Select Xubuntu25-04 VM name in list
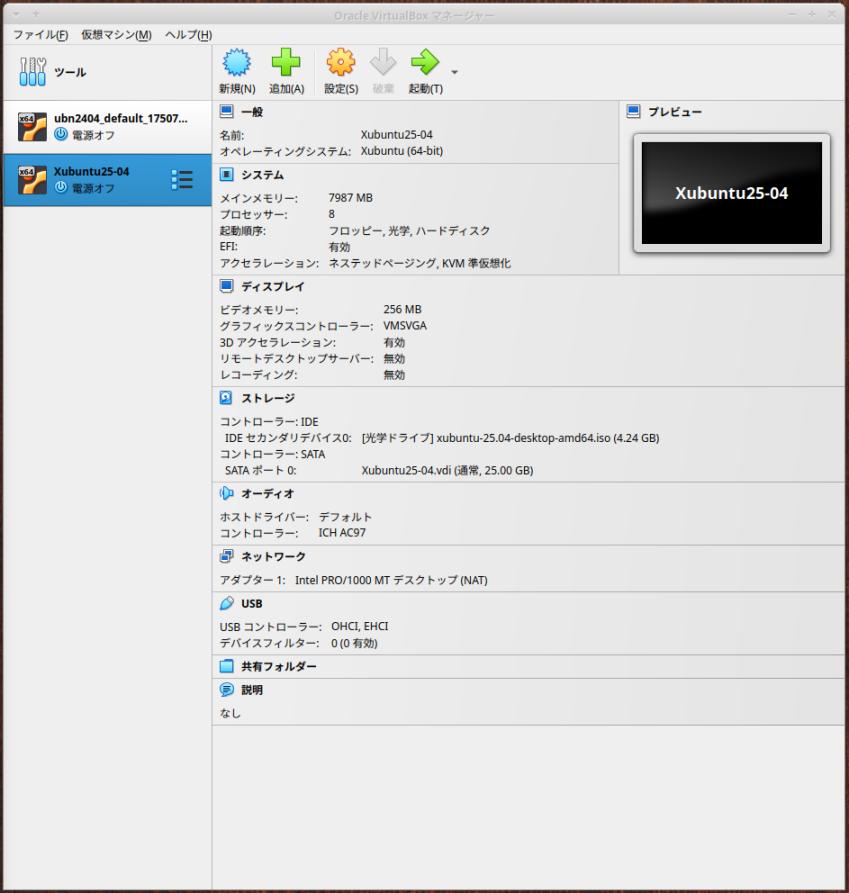The width and height of the screenshot is (849, 893). coord(92,171)
